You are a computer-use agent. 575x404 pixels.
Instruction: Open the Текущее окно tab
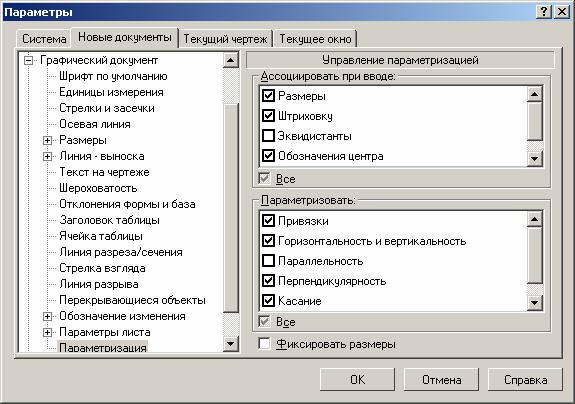pyautogui.click(x=315, y=39)
